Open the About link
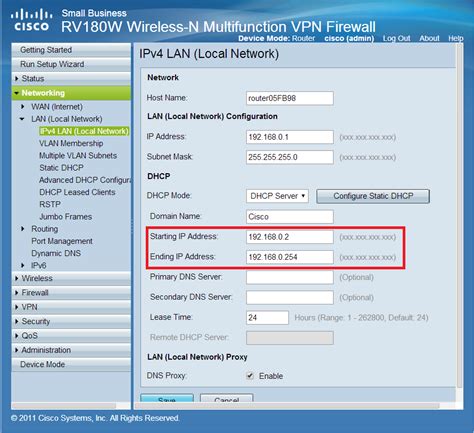This screenshot has height=433, width=474. point(429,38)
